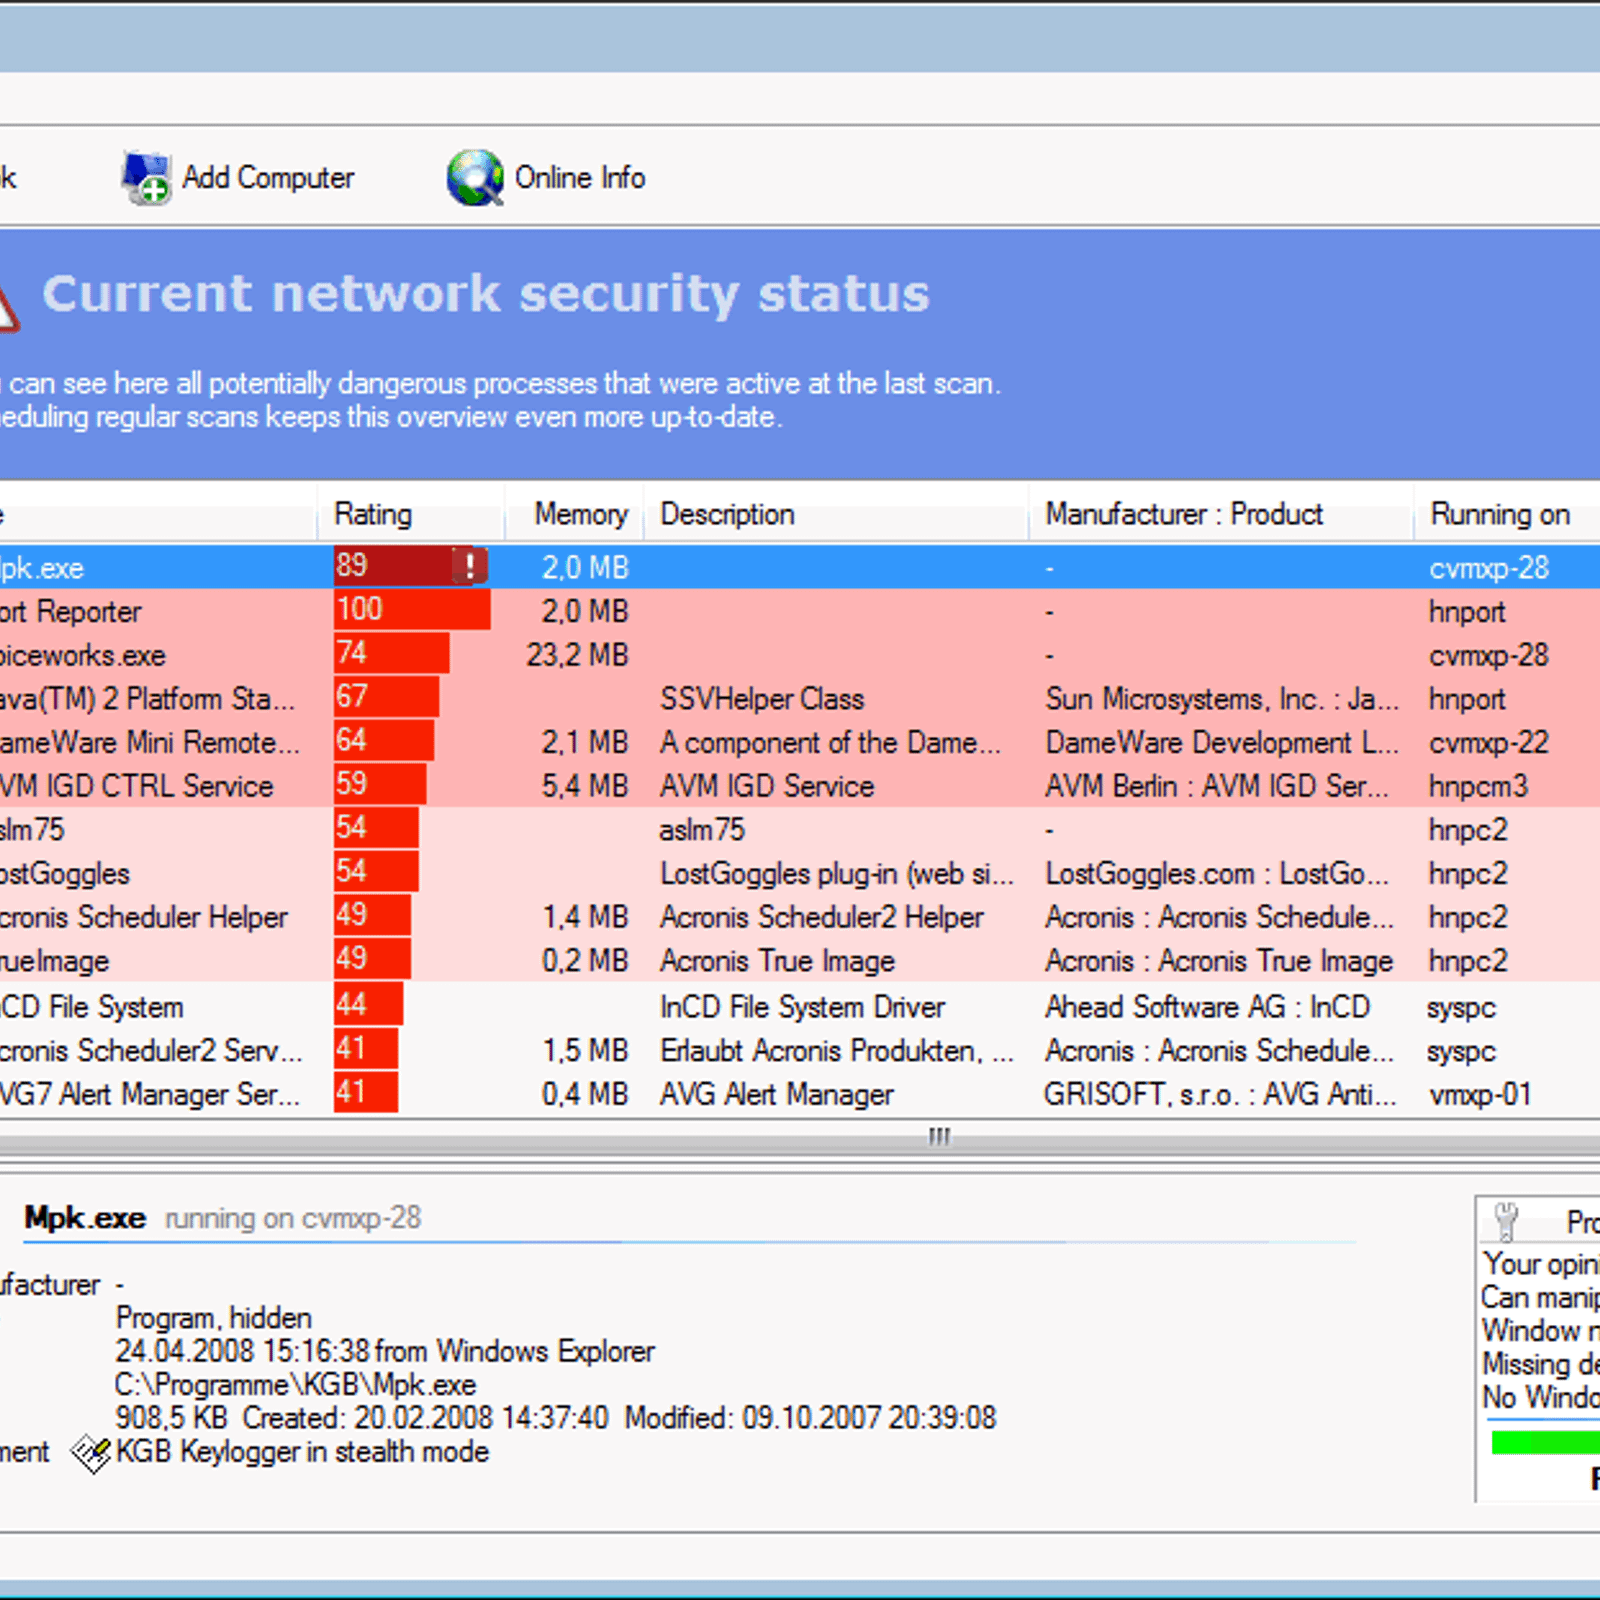The width and height of the screenshot is (1600, 1600).
Task: Click the exclamation mark on rating 89
Action: [x=469, y=566]
